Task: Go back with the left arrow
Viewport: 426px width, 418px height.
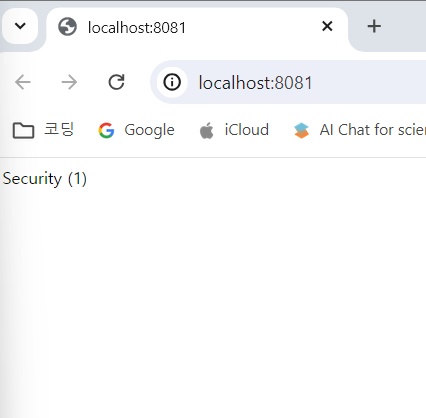Action: pyautogui.click(x=23, y=82)
